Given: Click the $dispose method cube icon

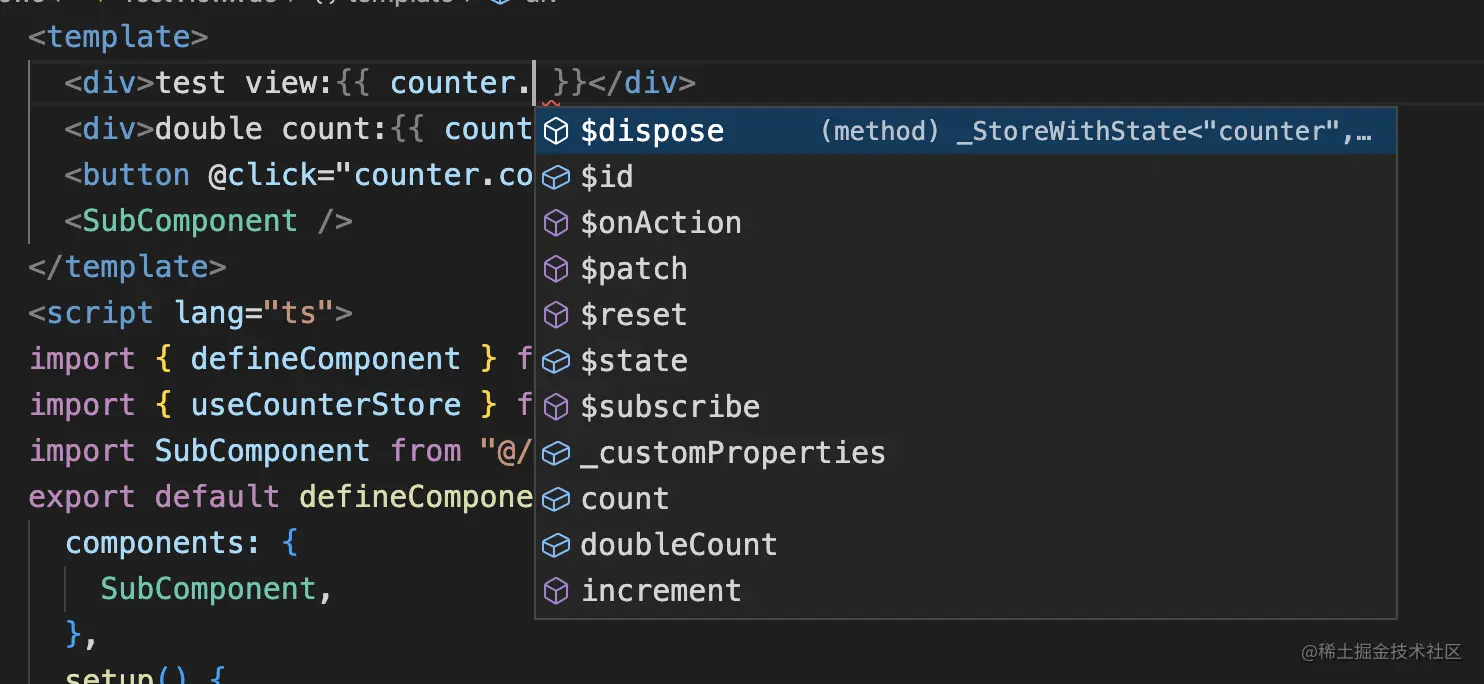Looking at the screenshot, I should [556, 131].
